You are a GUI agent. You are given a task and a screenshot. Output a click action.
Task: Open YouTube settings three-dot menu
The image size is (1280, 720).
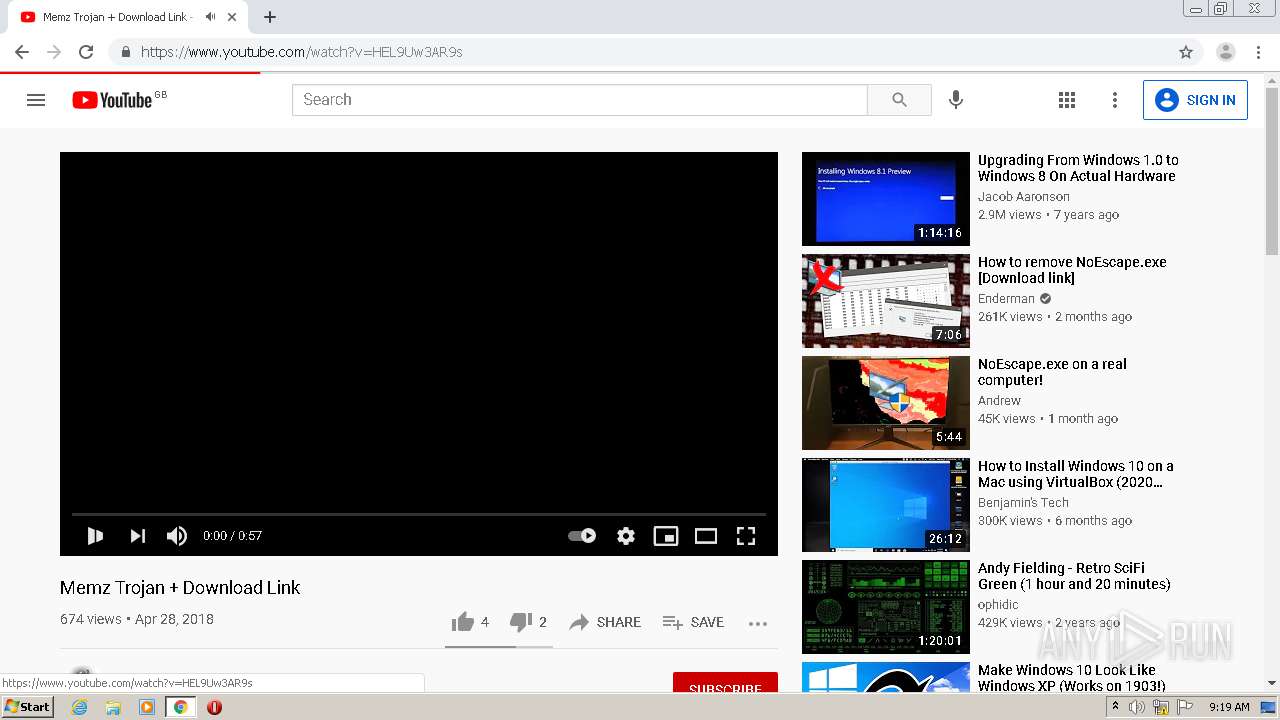pyautogui.click(x=1115, y=100)
